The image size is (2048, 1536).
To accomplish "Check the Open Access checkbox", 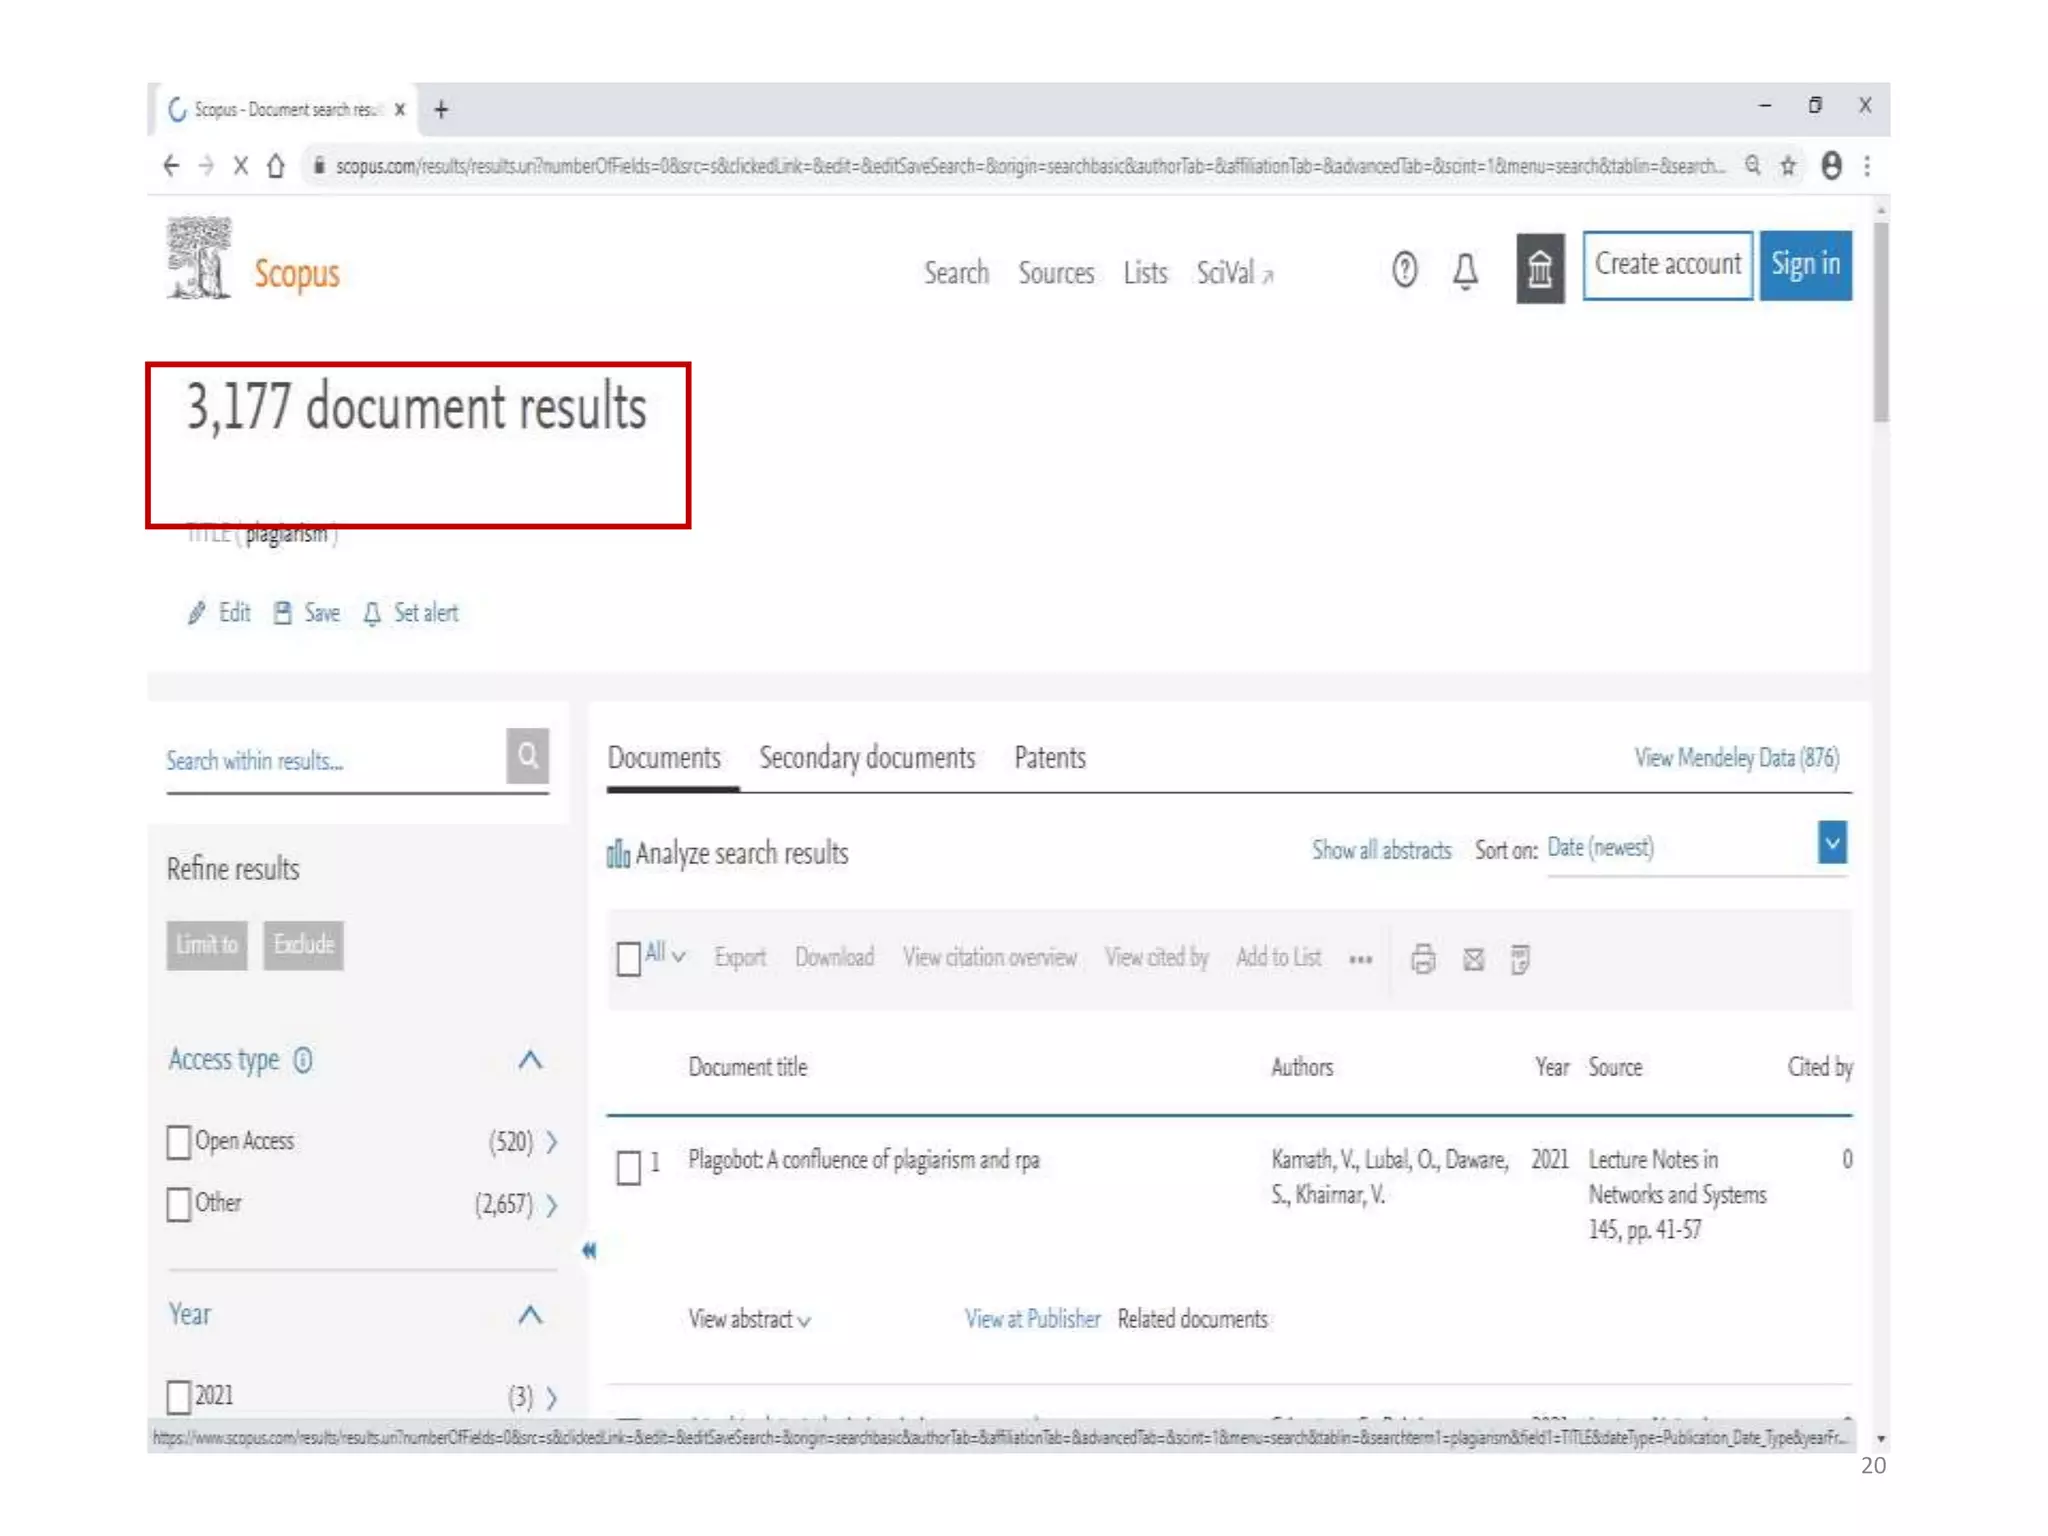I will (179, 1142).
